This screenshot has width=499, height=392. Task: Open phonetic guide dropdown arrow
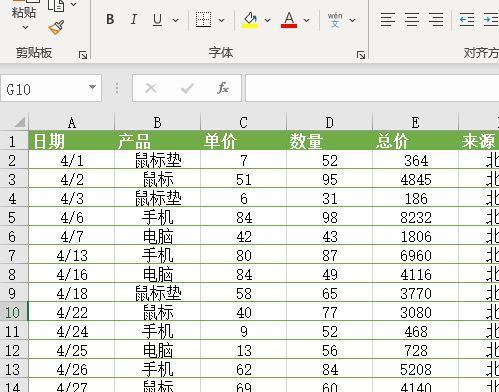pyautogui.click(x=352, y=20)
